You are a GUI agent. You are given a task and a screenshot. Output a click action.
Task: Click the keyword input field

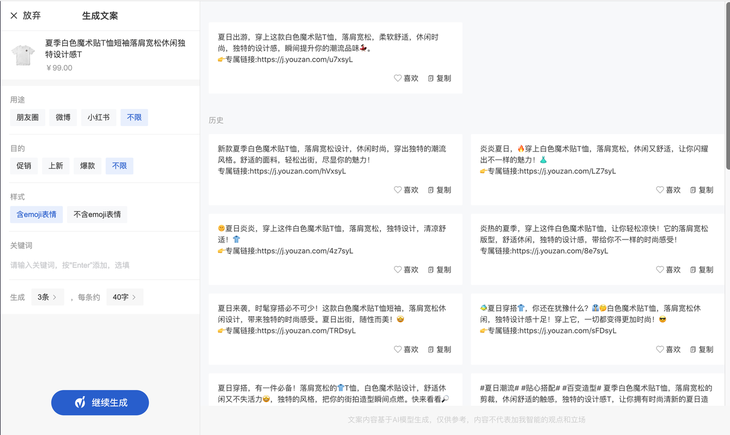click(100, 265)
